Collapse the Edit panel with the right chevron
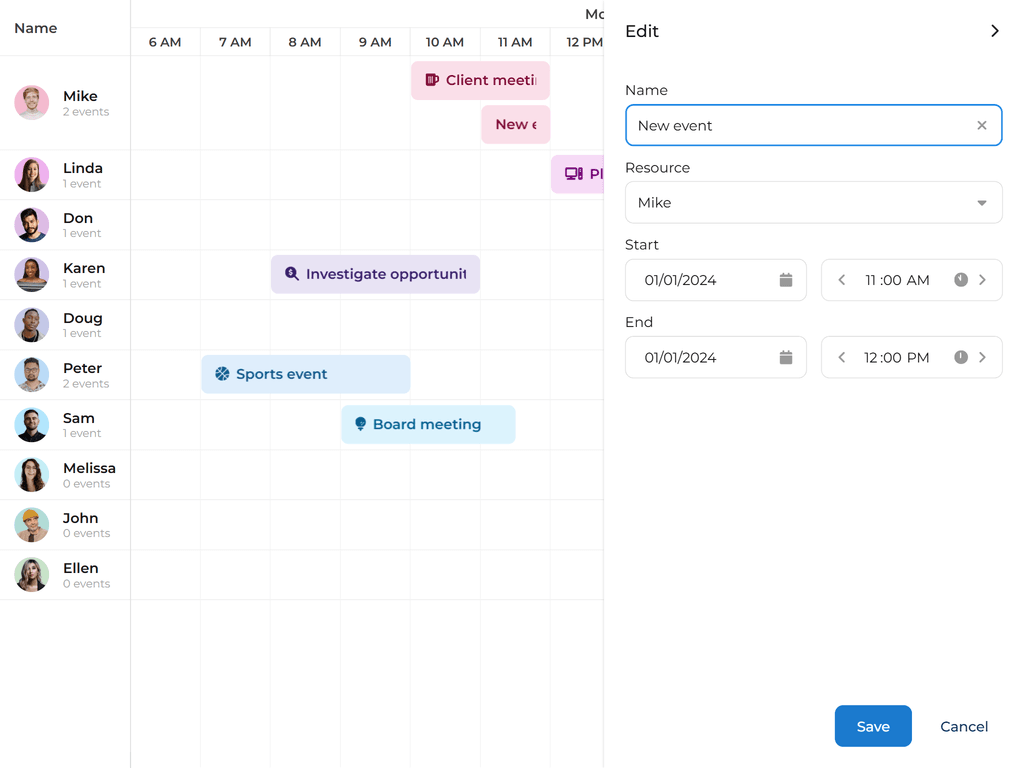 click(995, 31)
